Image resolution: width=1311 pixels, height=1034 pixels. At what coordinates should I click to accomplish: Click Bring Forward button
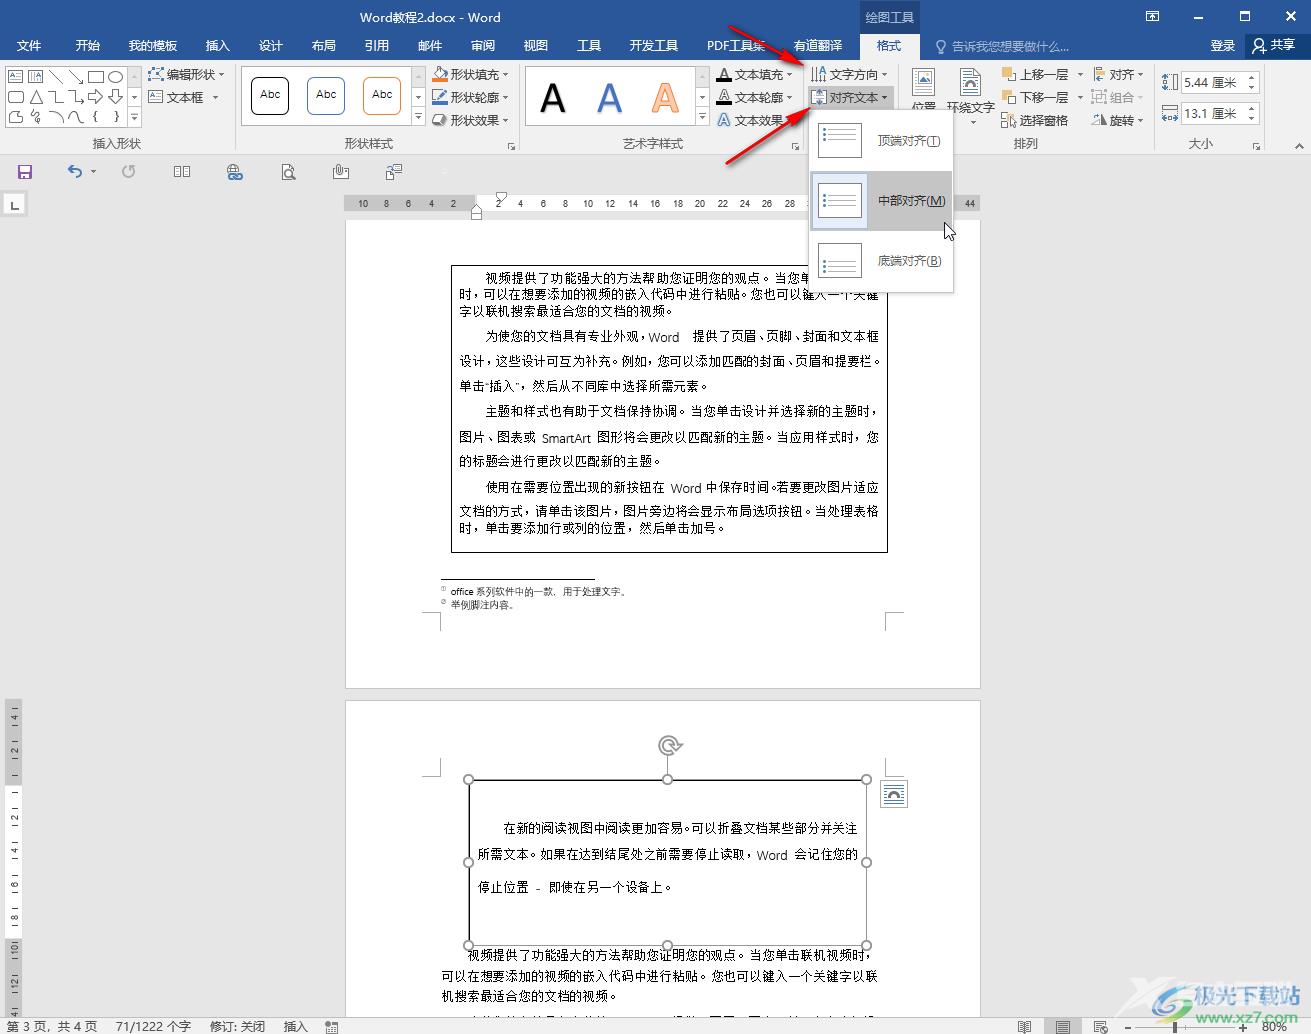coord(1035,75)
